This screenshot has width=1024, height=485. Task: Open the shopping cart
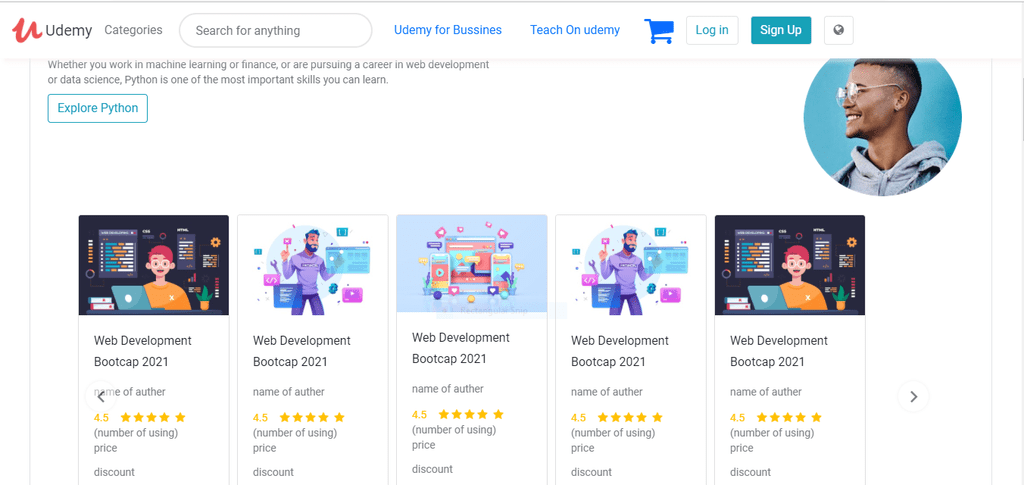(658, 31)
